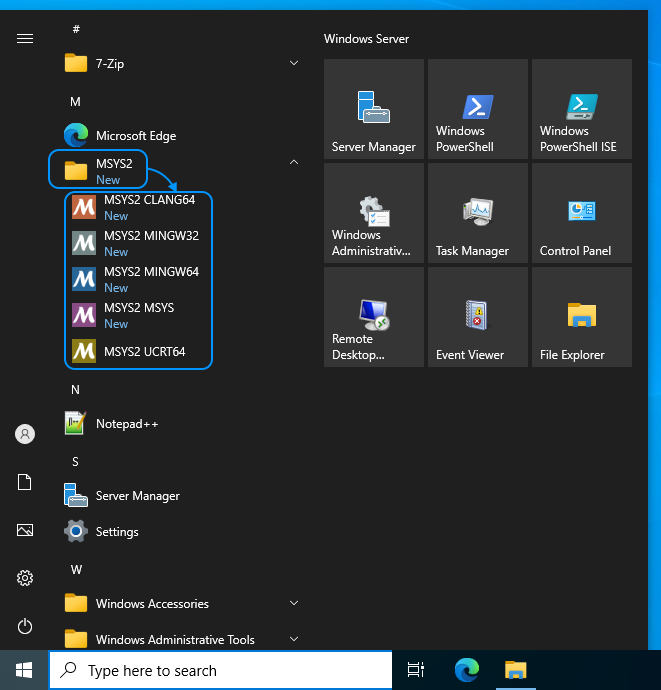Open the File Explorer tile
The width and height of the screenshot is (661, 690).
click(582, 317)
